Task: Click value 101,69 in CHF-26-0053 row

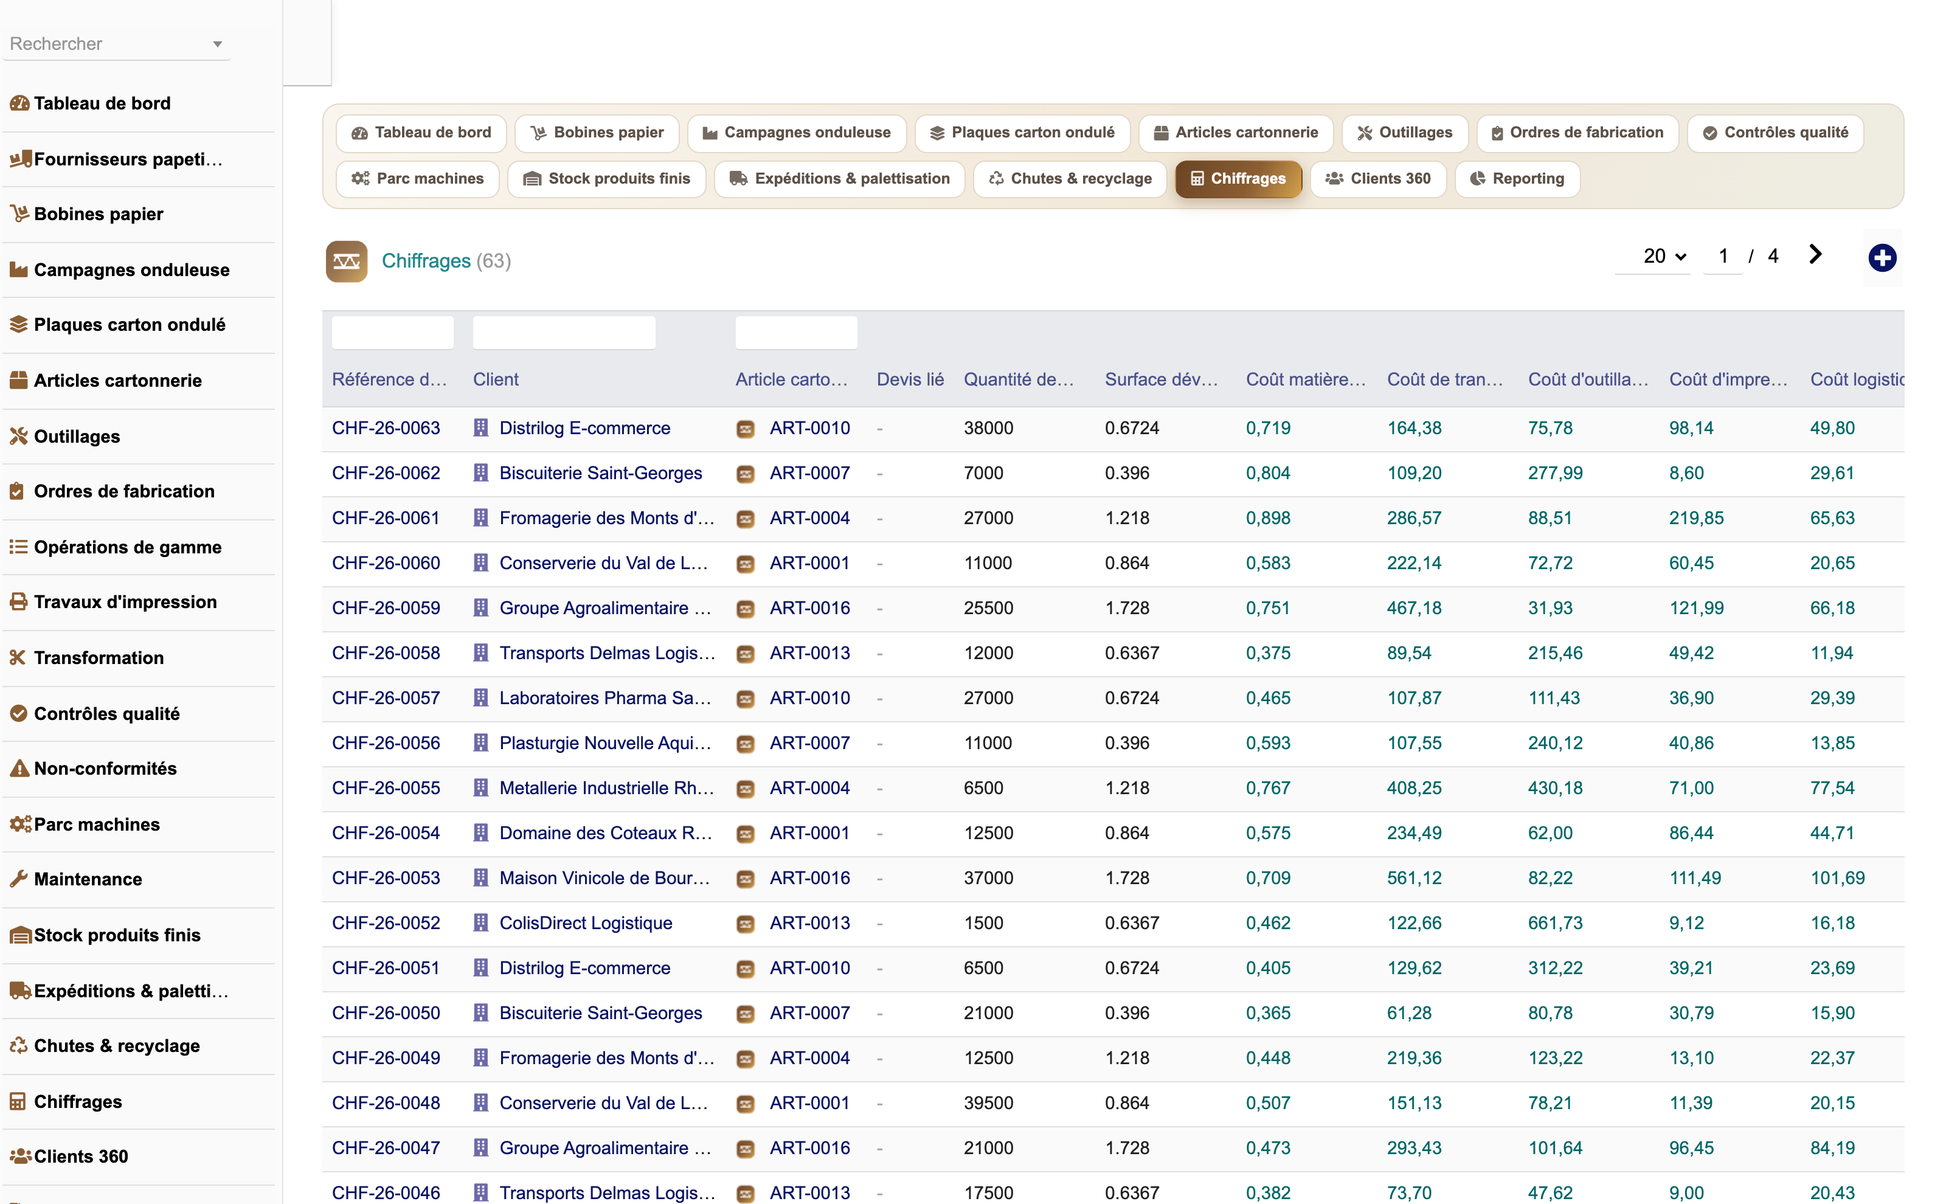Action: point(1837,879)
